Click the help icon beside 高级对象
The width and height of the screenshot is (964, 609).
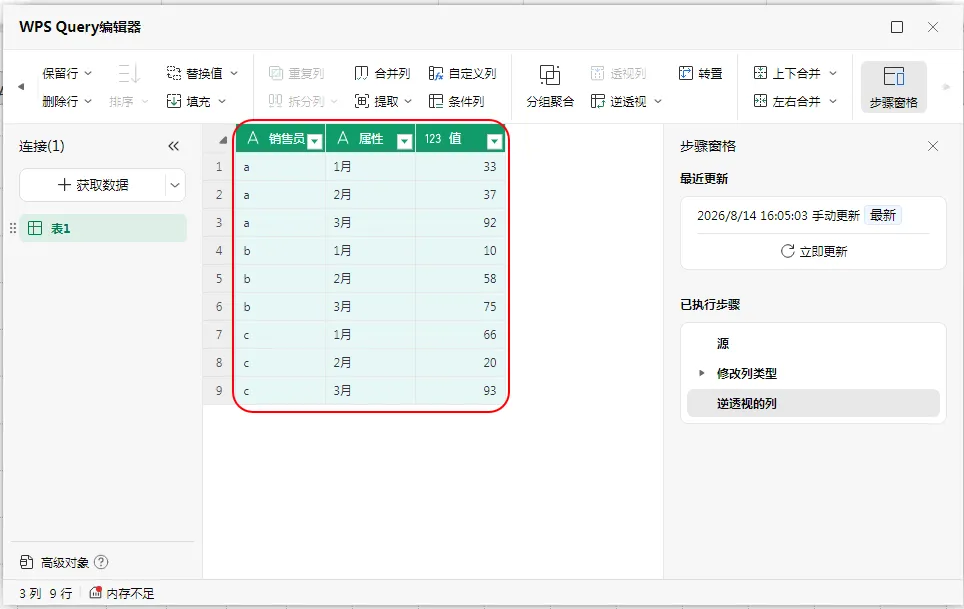point(101,562)
